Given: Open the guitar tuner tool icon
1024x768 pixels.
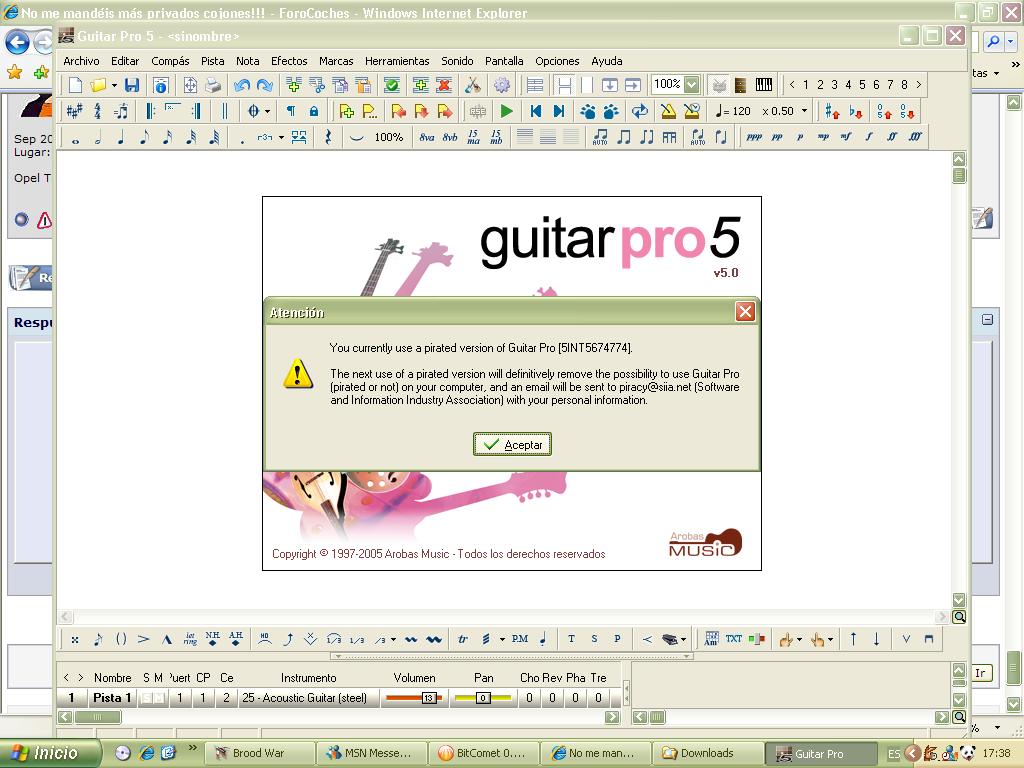Looking at the screenshot, I should point(472,85).
